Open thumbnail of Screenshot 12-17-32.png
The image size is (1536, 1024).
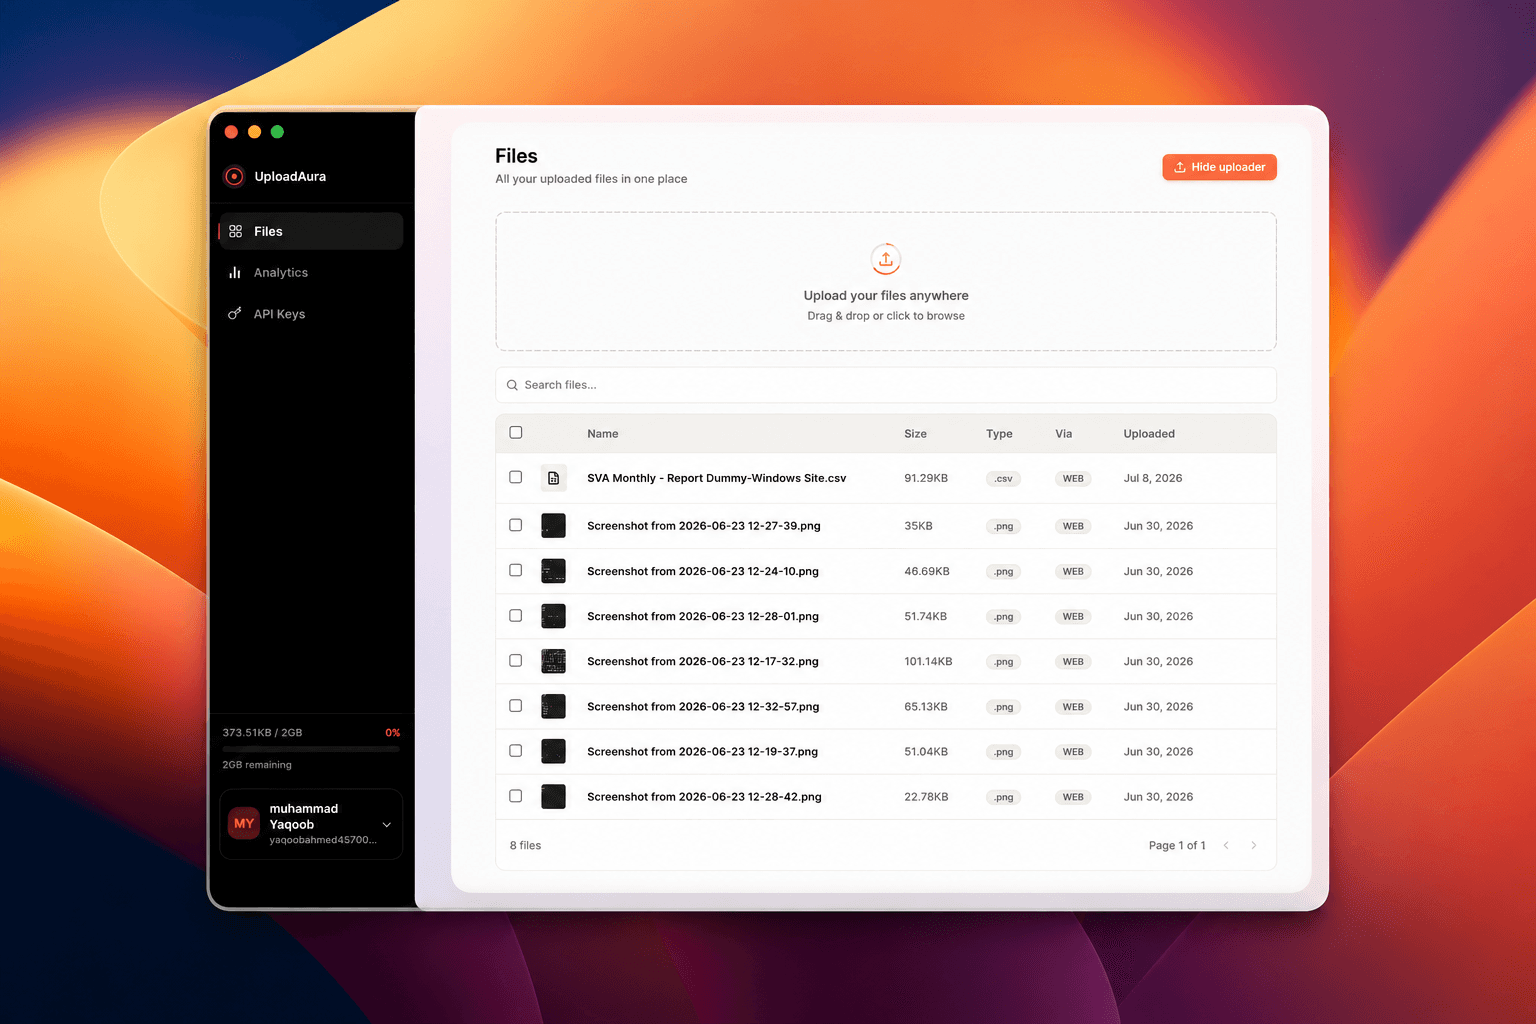point(553,661)
